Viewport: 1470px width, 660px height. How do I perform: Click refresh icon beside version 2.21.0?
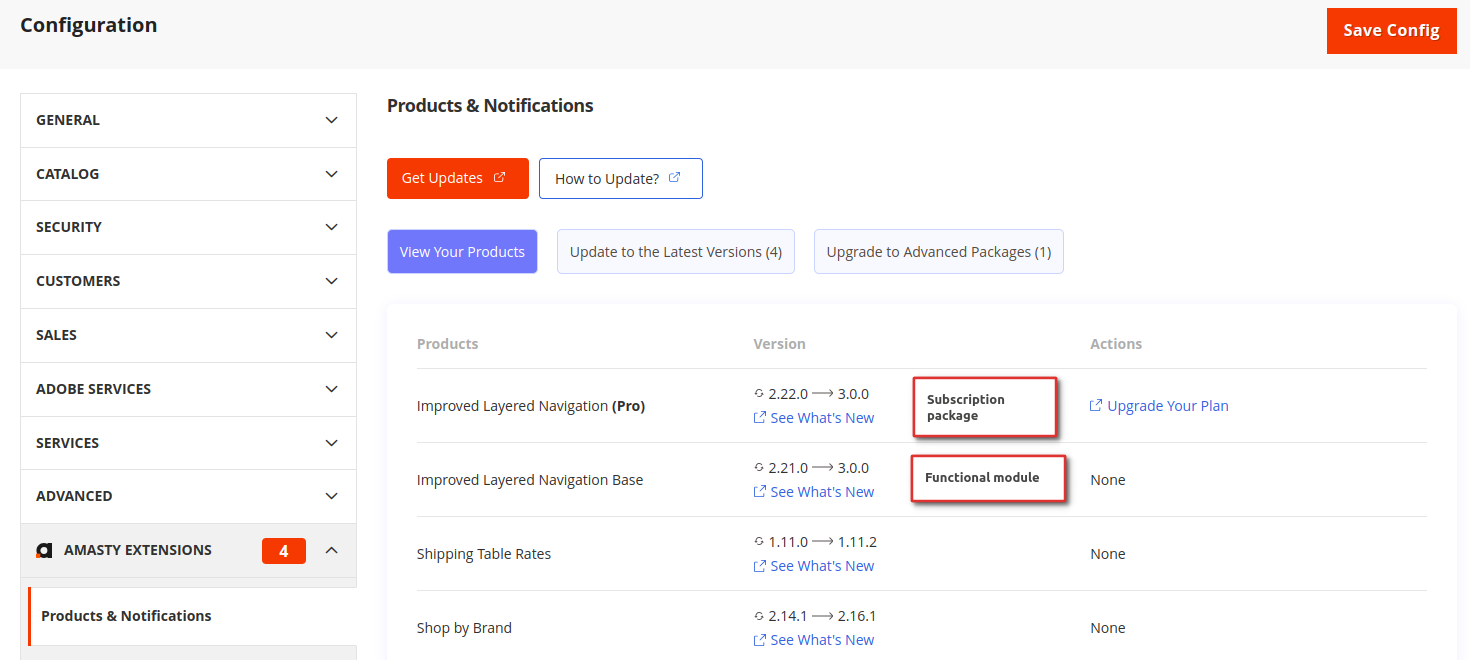(x=759, y=468)
